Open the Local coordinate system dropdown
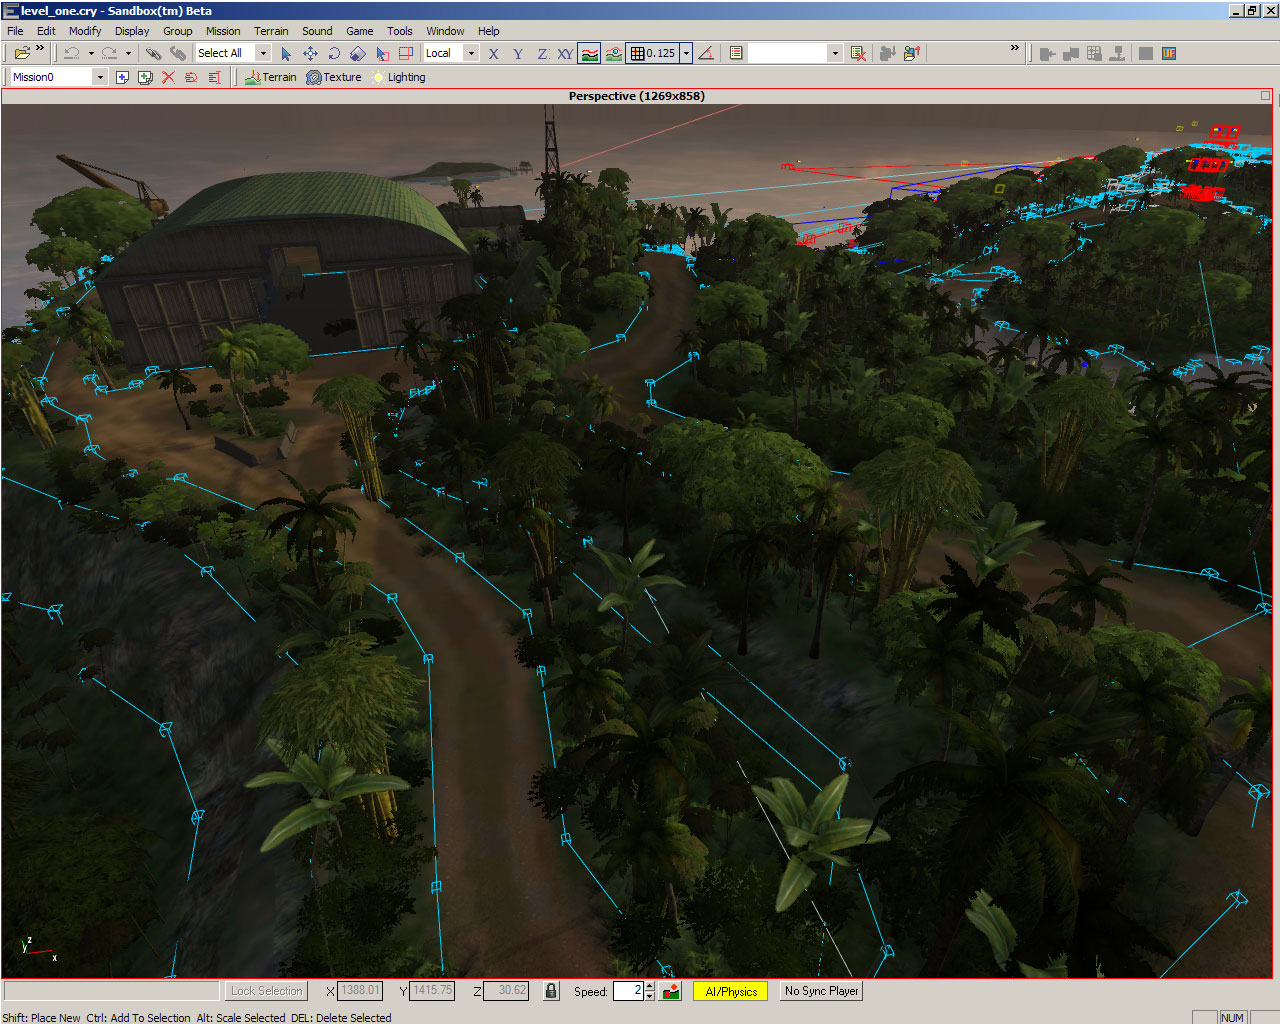 [x=471, y=53]
